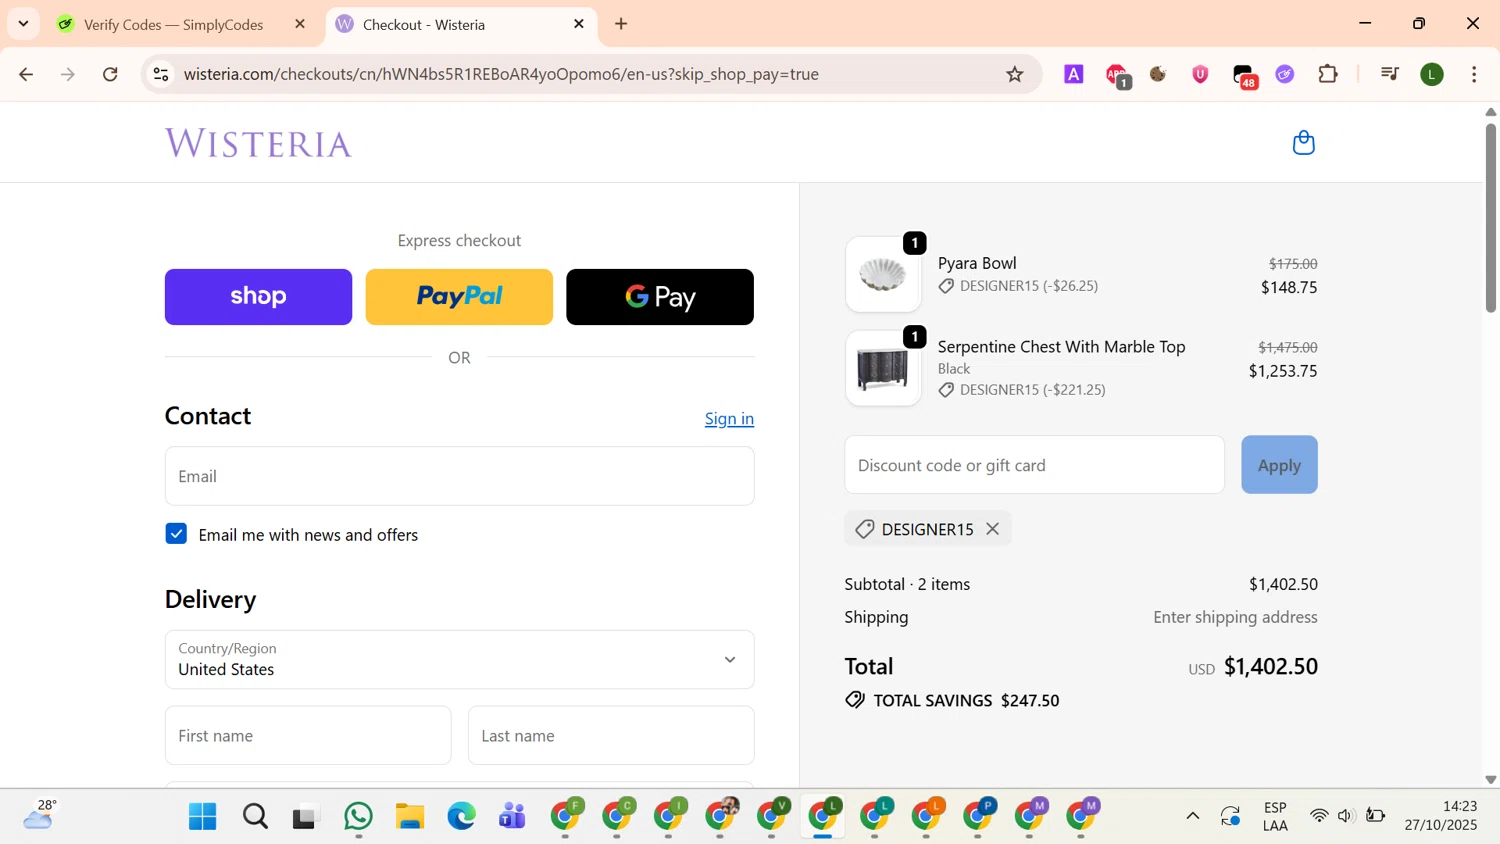The height and width of the screenshot is (844, 1500).
Task: Uncheck Email me with news and offers
Action: click(176, 534)
